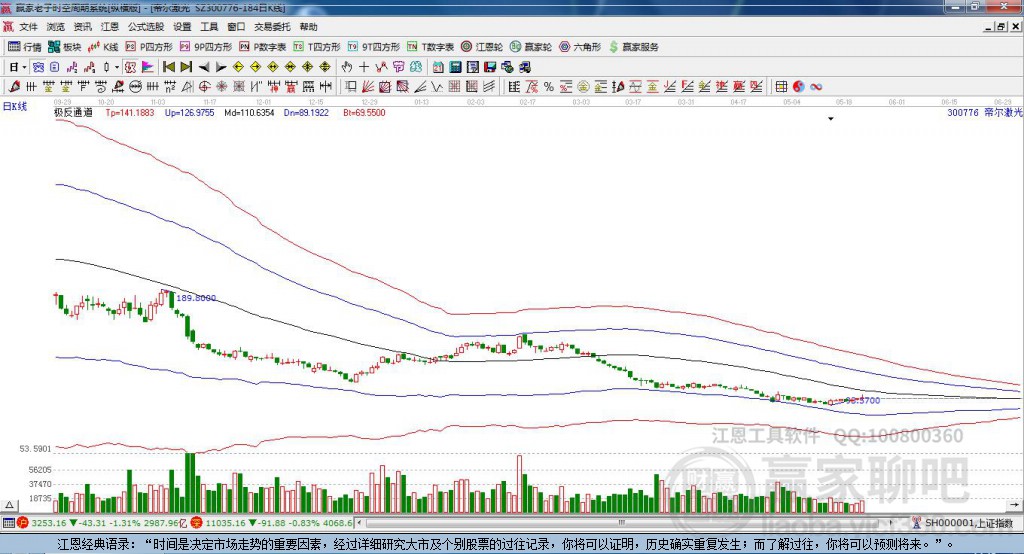Jump to first bar icon
The height and width of the screenshot is (554, 1024).
168,67
